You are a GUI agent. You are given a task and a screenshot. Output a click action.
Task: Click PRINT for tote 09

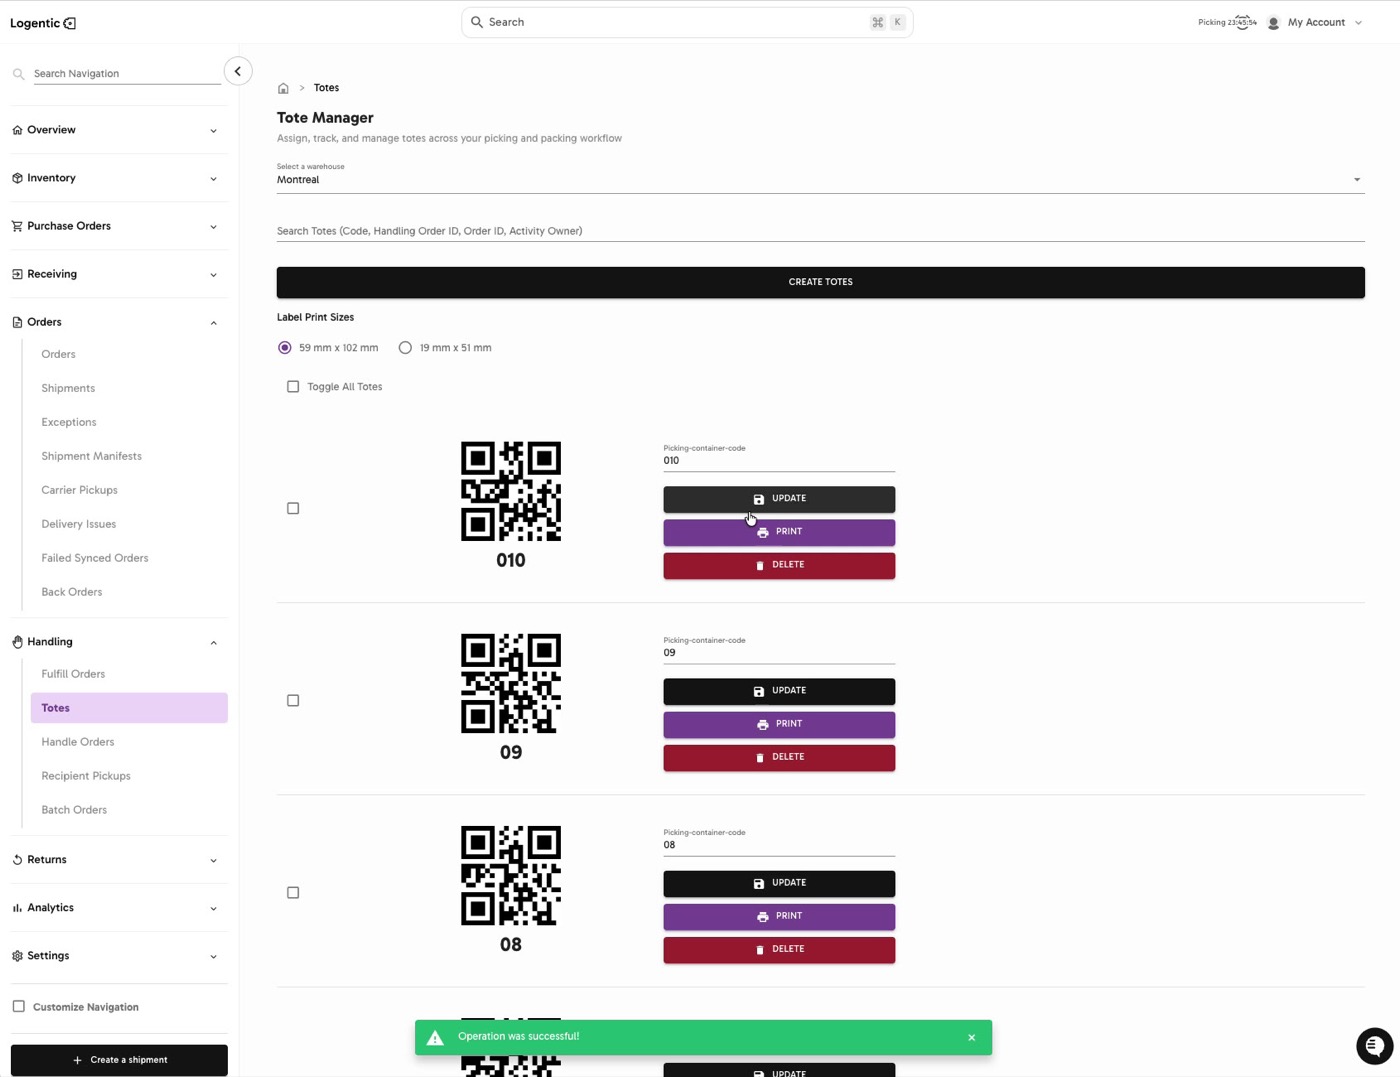click(779, 724)
